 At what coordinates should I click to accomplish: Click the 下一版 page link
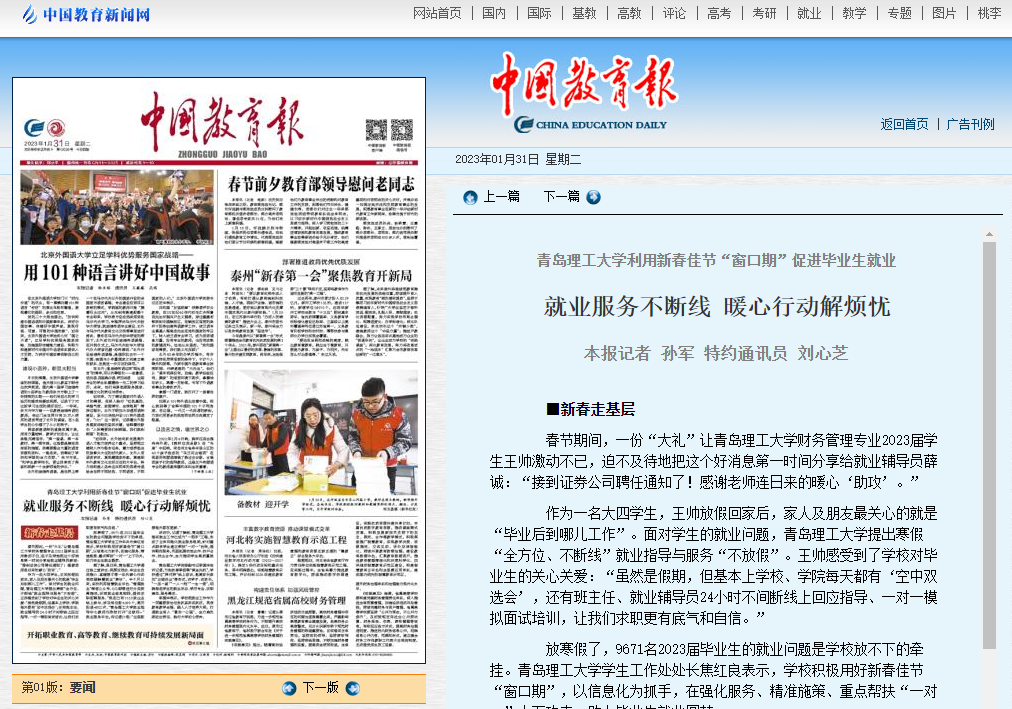tap(320, 688)
